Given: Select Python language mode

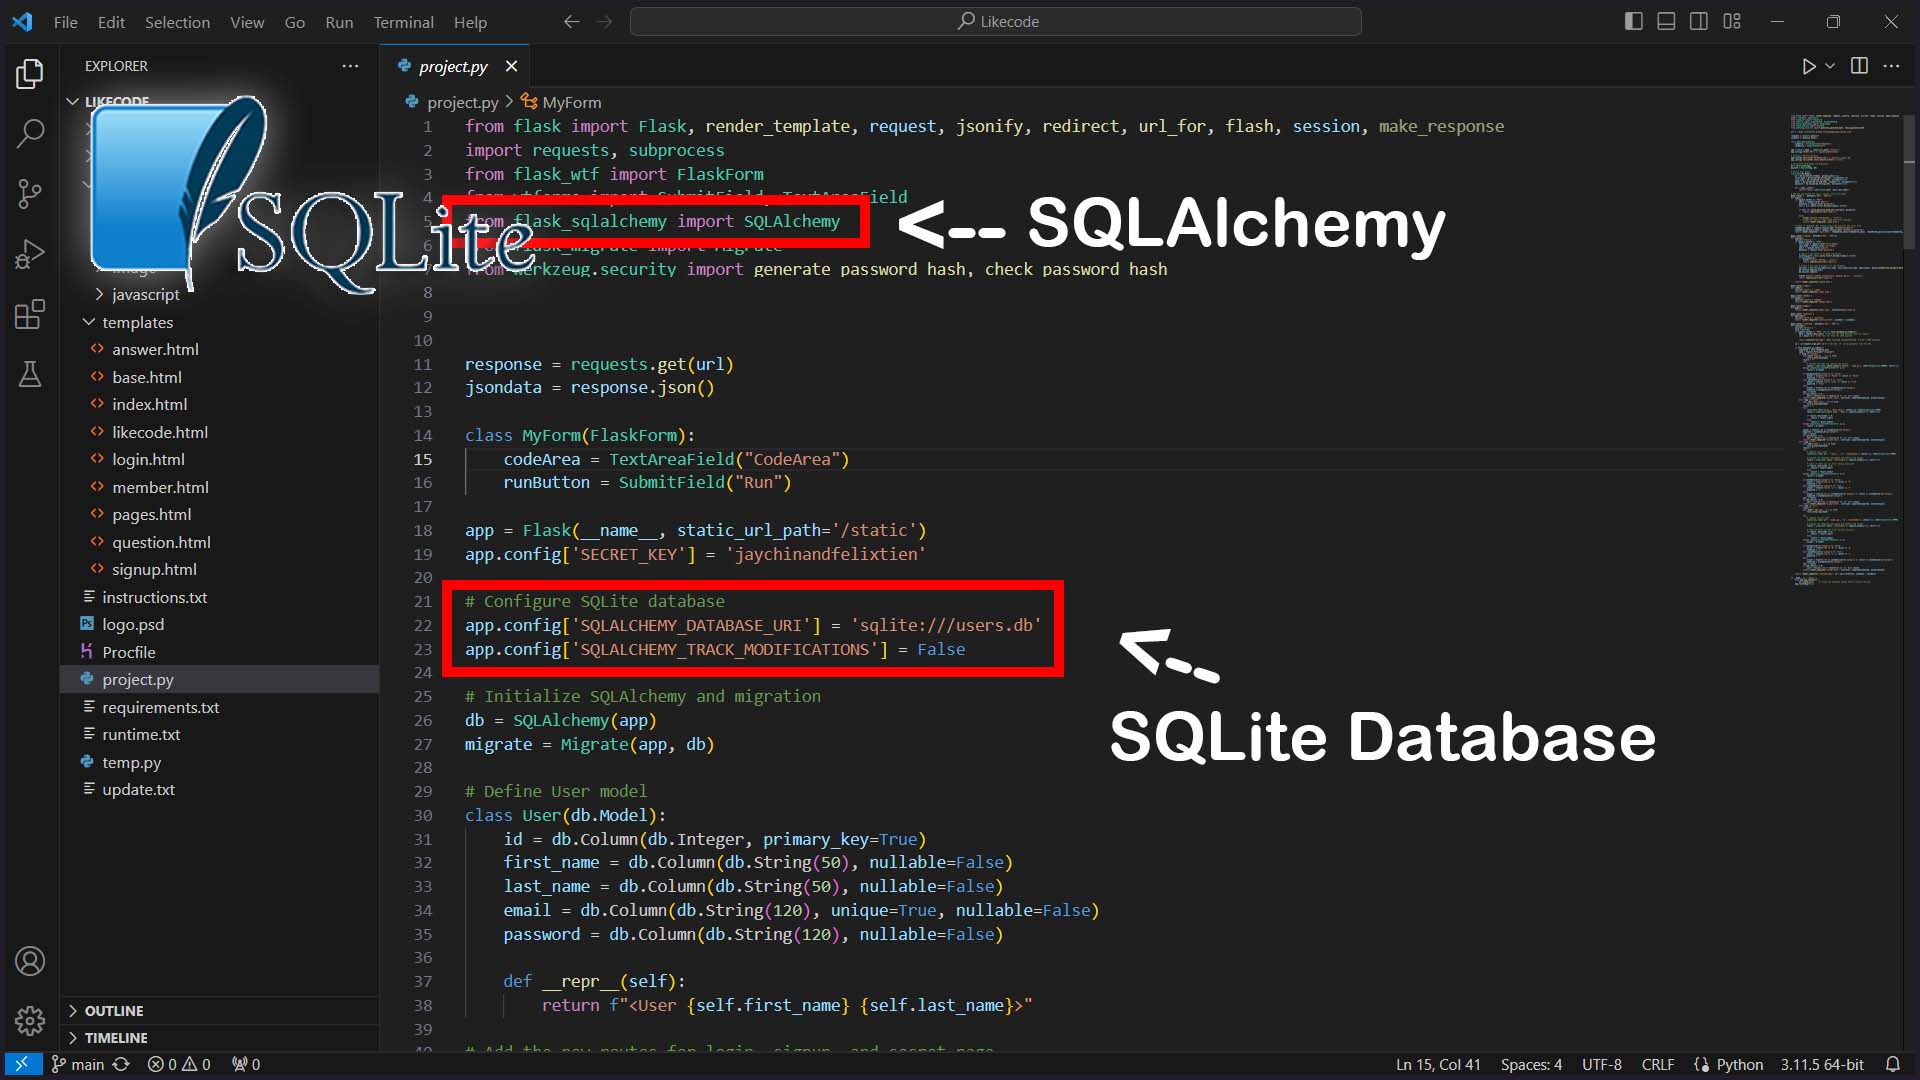Looking at the screenshot, I should click(x=1739, y=1064).
